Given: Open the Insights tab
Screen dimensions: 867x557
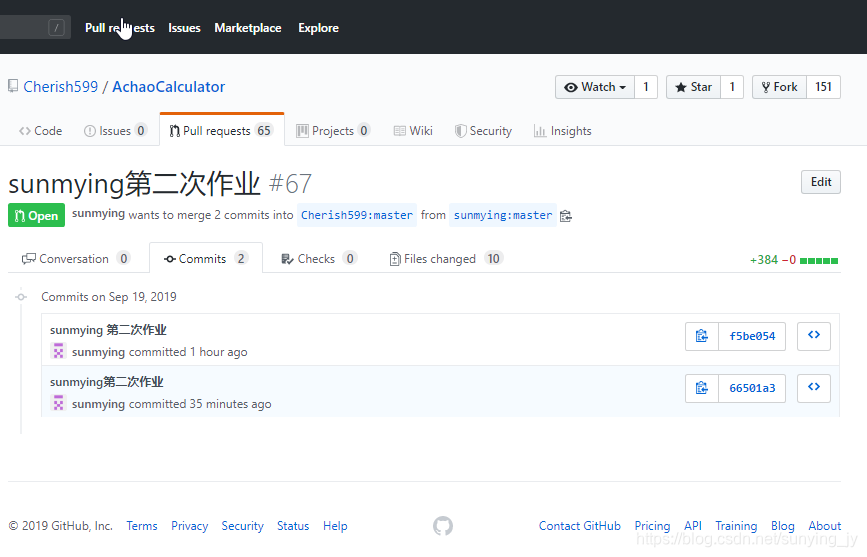Looking at the screenshot, I should pyautogui.click(x=563, y=131).
